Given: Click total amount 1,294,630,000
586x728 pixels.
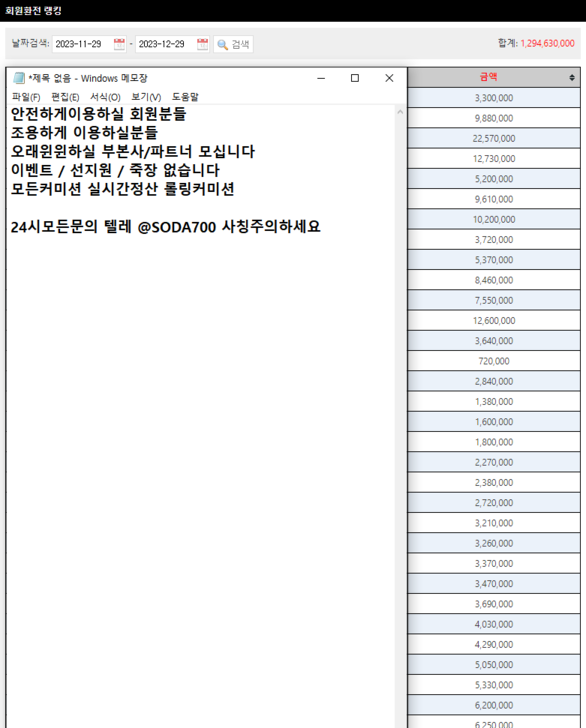Looking at the screenshot, I should point(547,44).
